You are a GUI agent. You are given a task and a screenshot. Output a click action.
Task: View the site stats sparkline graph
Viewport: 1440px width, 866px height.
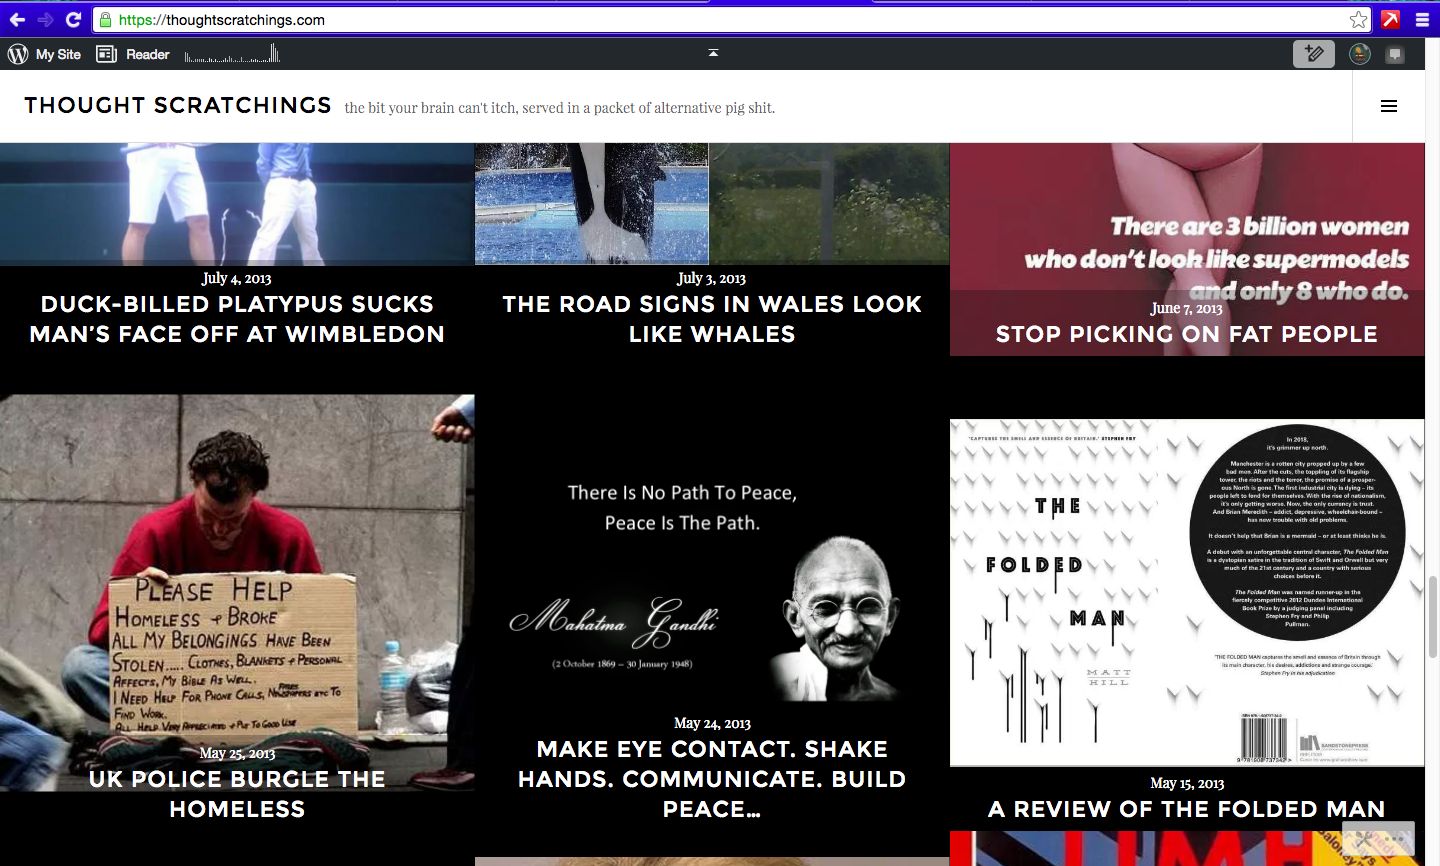(x=232, y=54)
